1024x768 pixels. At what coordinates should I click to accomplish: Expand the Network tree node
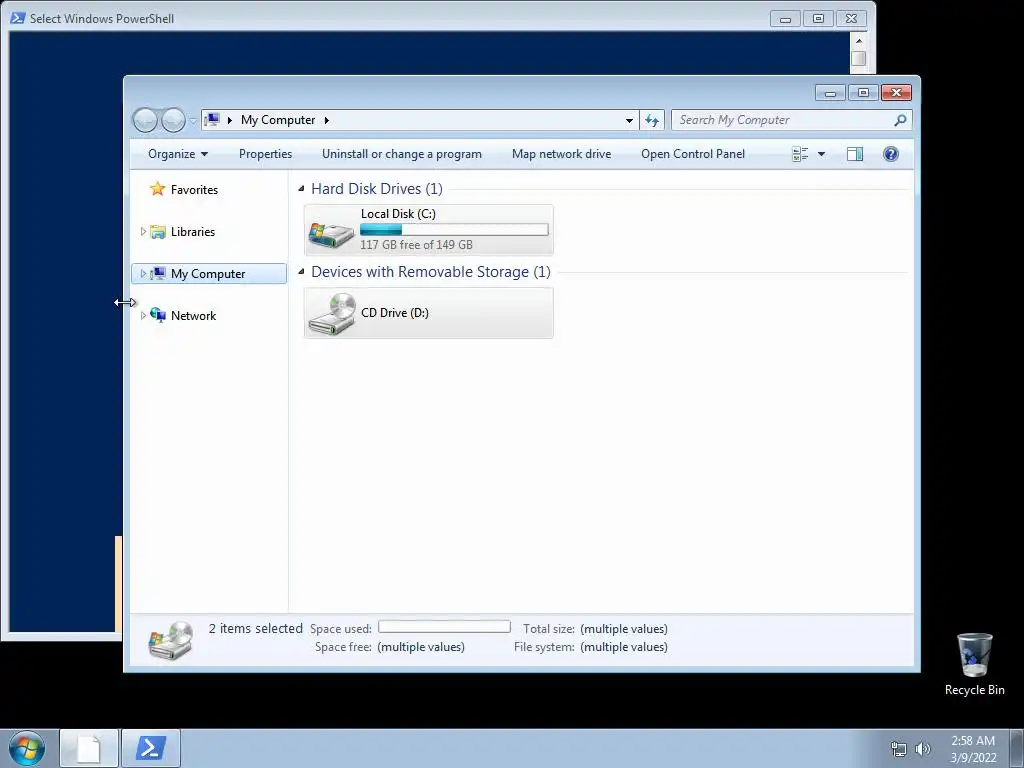click(x=143, y=315)
